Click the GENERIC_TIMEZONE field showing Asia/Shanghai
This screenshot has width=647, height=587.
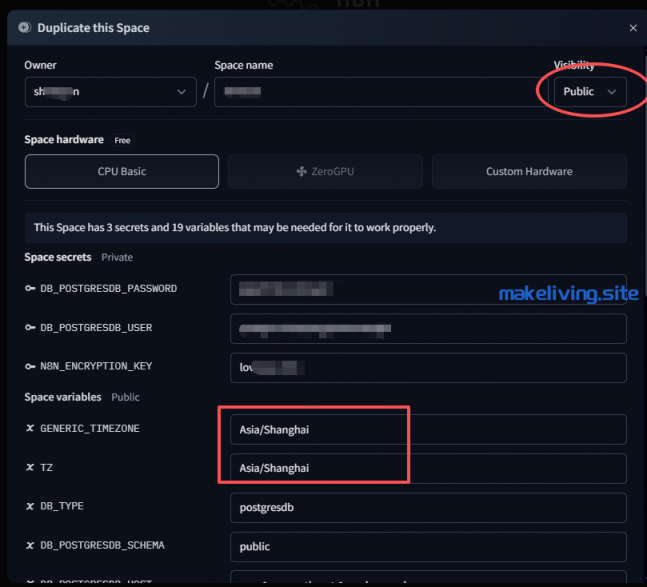(427, 429)
